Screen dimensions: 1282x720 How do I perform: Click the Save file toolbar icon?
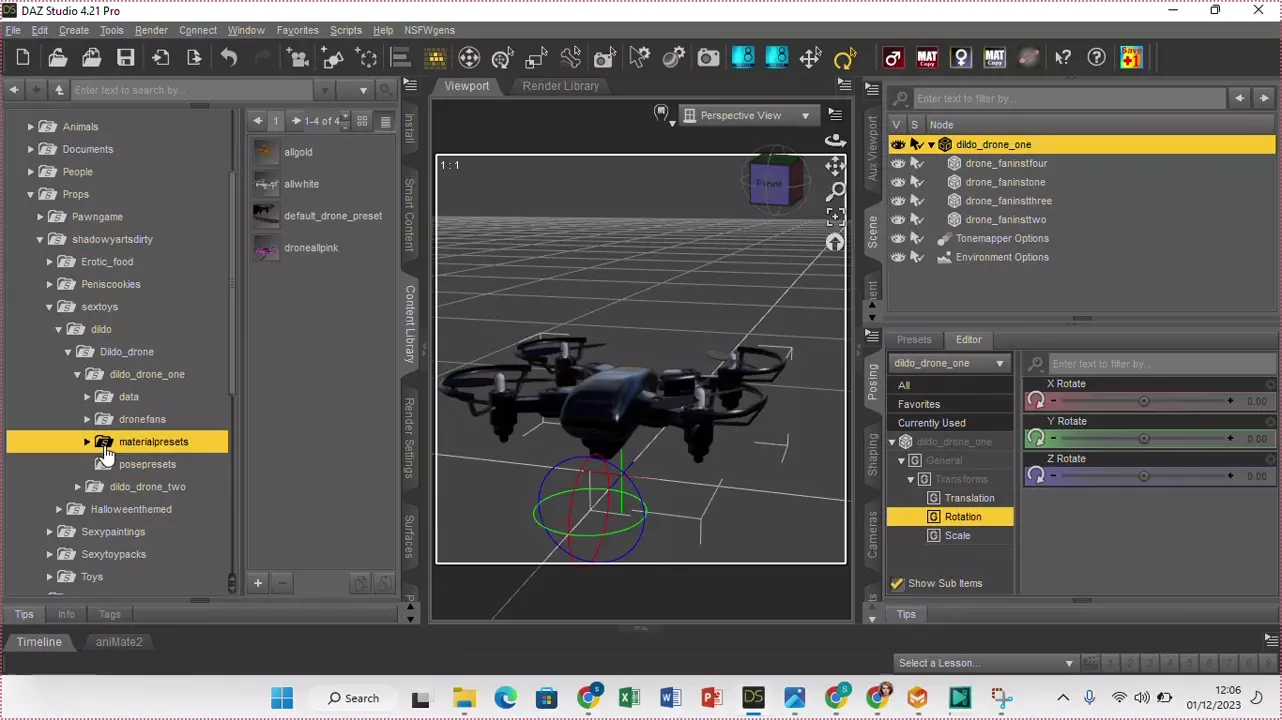pos(125,58)
